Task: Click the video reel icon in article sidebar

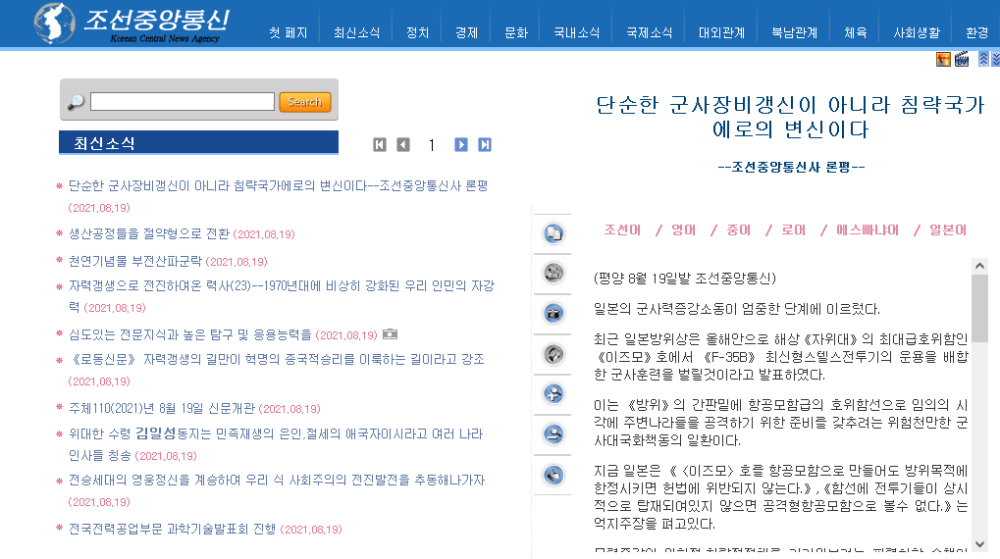Action: [x=553, y=273]
